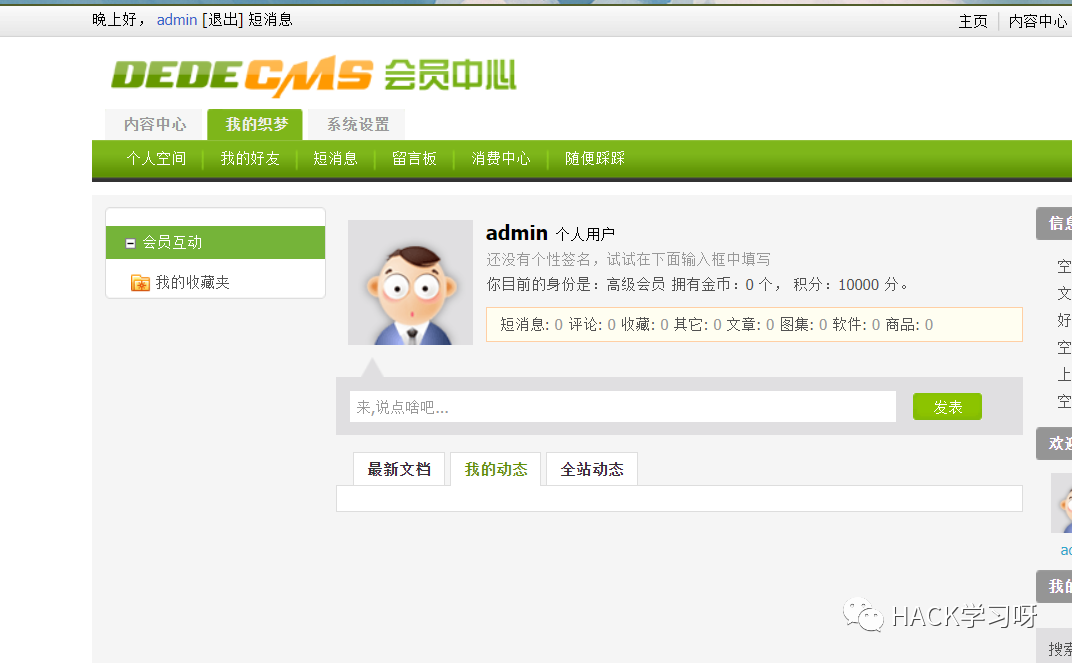
Task: Open the 留言板 menu item
Action: tap(414, 159)
